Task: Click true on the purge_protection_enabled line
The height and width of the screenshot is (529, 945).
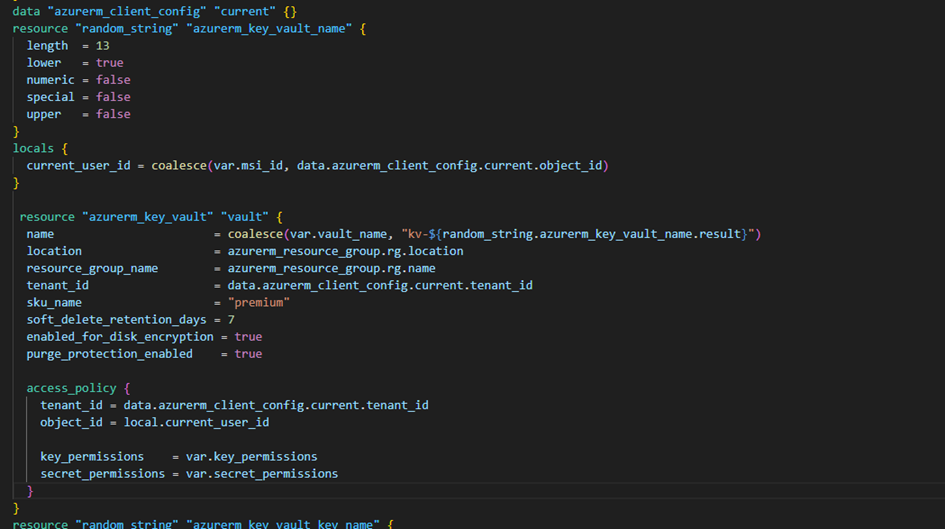Action: click(x=248, y=354)
